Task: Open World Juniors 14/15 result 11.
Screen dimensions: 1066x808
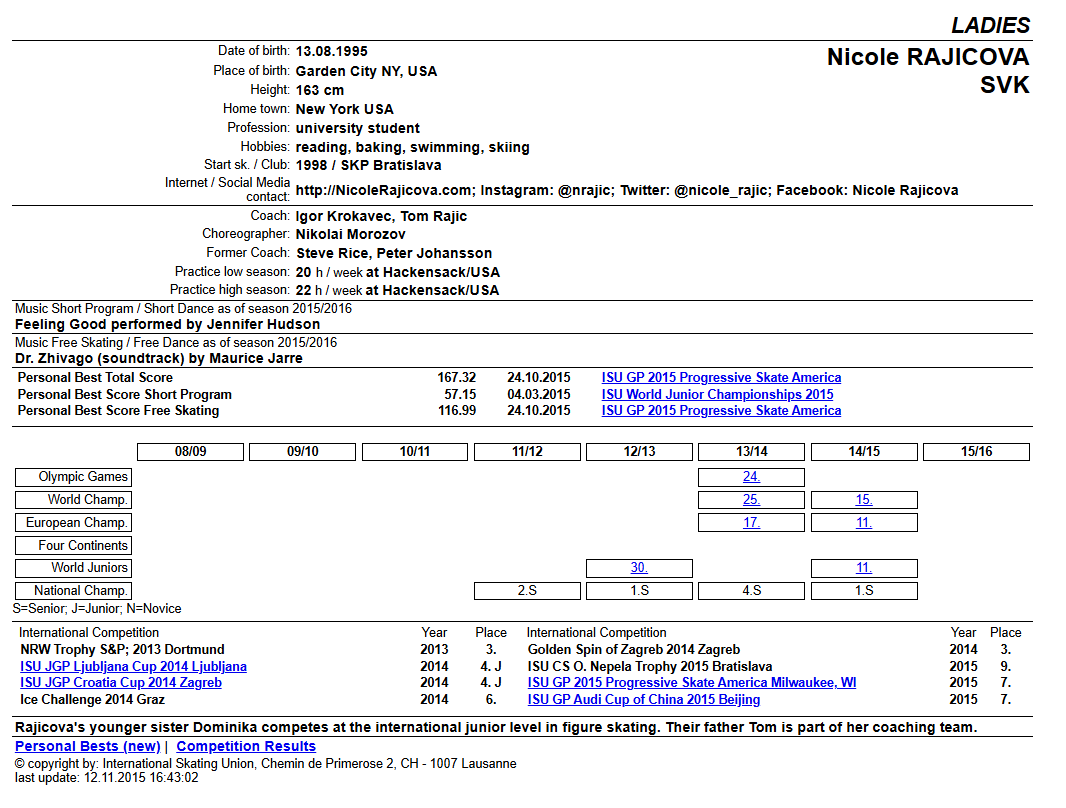Action: (863, 567)
